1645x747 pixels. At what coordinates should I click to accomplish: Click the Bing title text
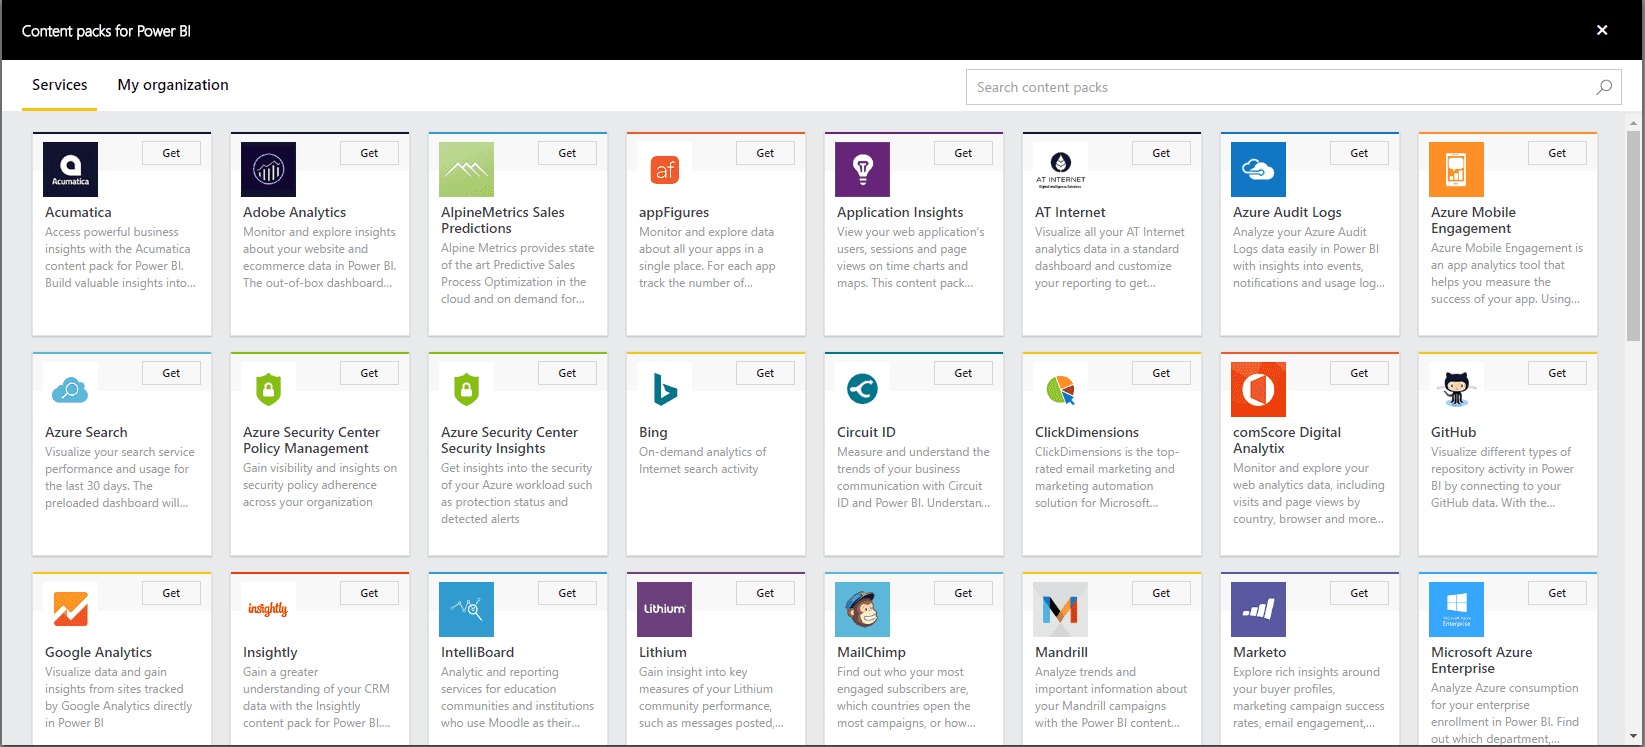click(x=653, y=433)
